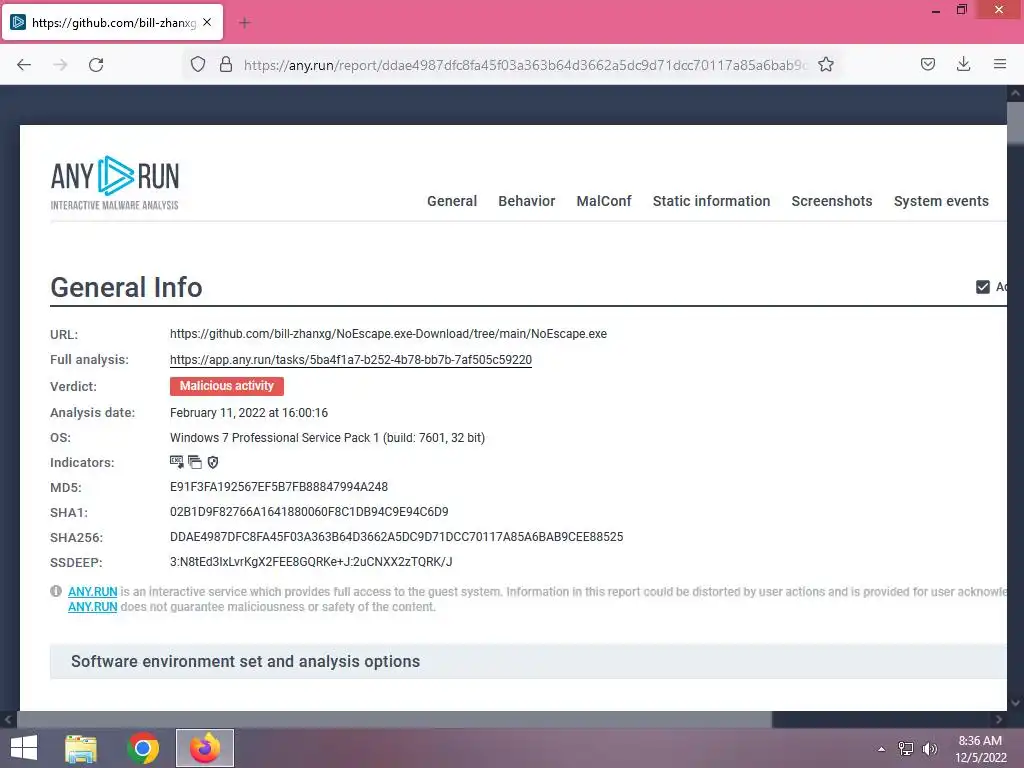Click the scroll left arrow
The height and width of the screenshot is (768, 1024).
point(8,720)
